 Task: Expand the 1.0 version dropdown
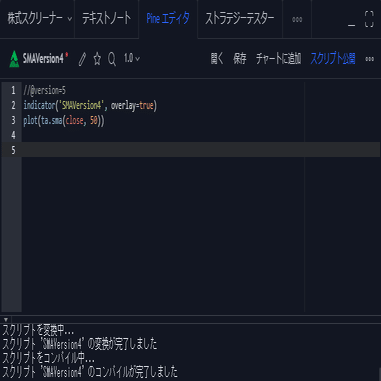coord(132,59)
